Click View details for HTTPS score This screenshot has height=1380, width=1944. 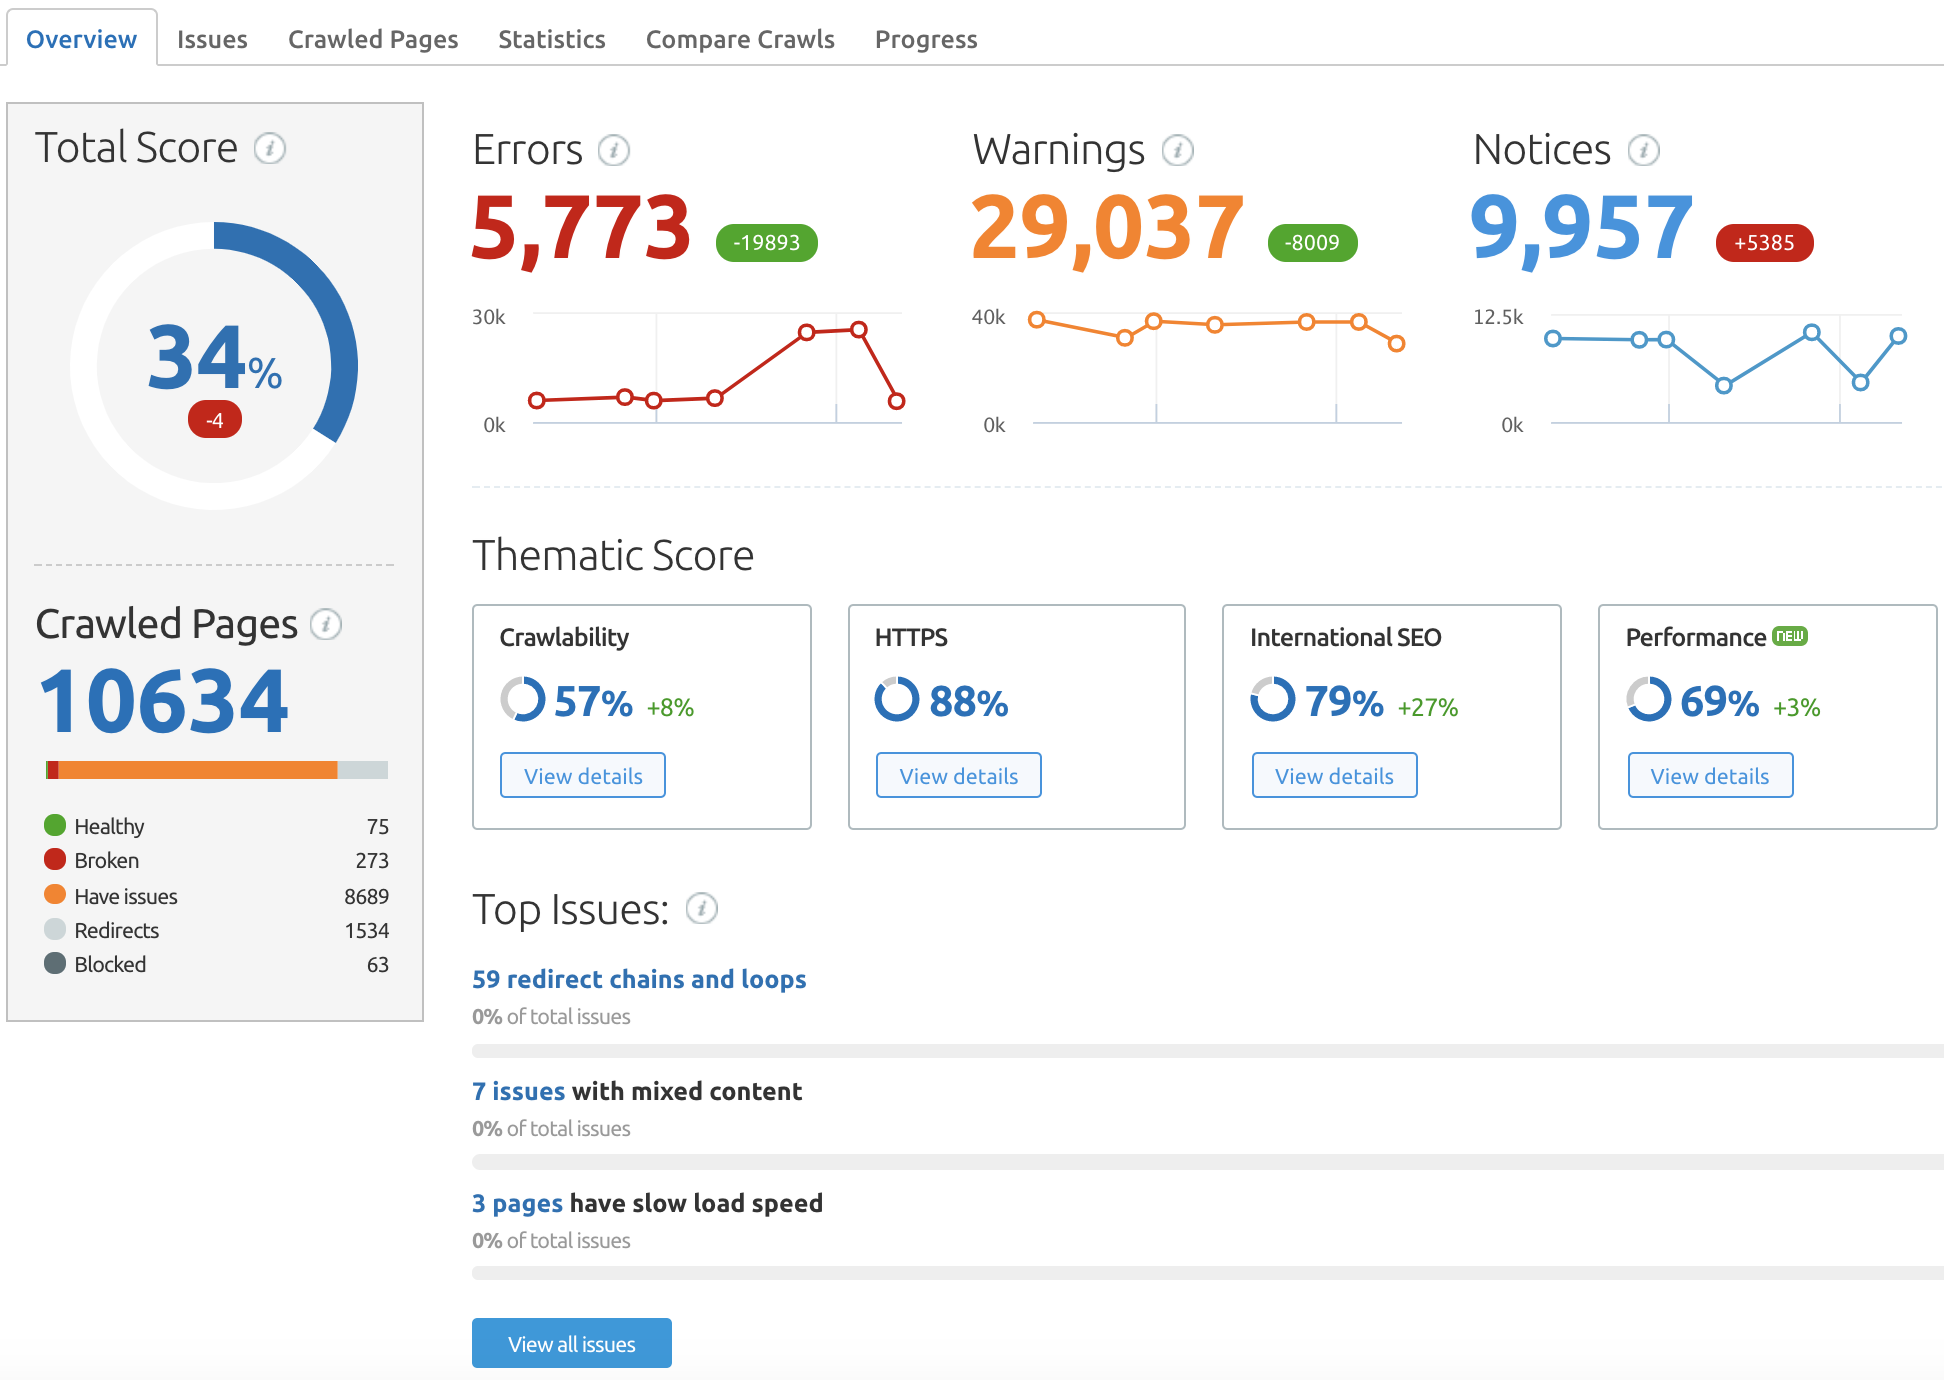pyautogui.click(x=959, y=774)
